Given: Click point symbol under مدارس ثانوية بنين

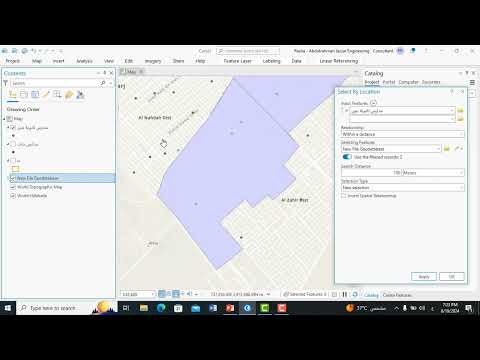Looking at the screenshot, I should (x=13, y=136).
